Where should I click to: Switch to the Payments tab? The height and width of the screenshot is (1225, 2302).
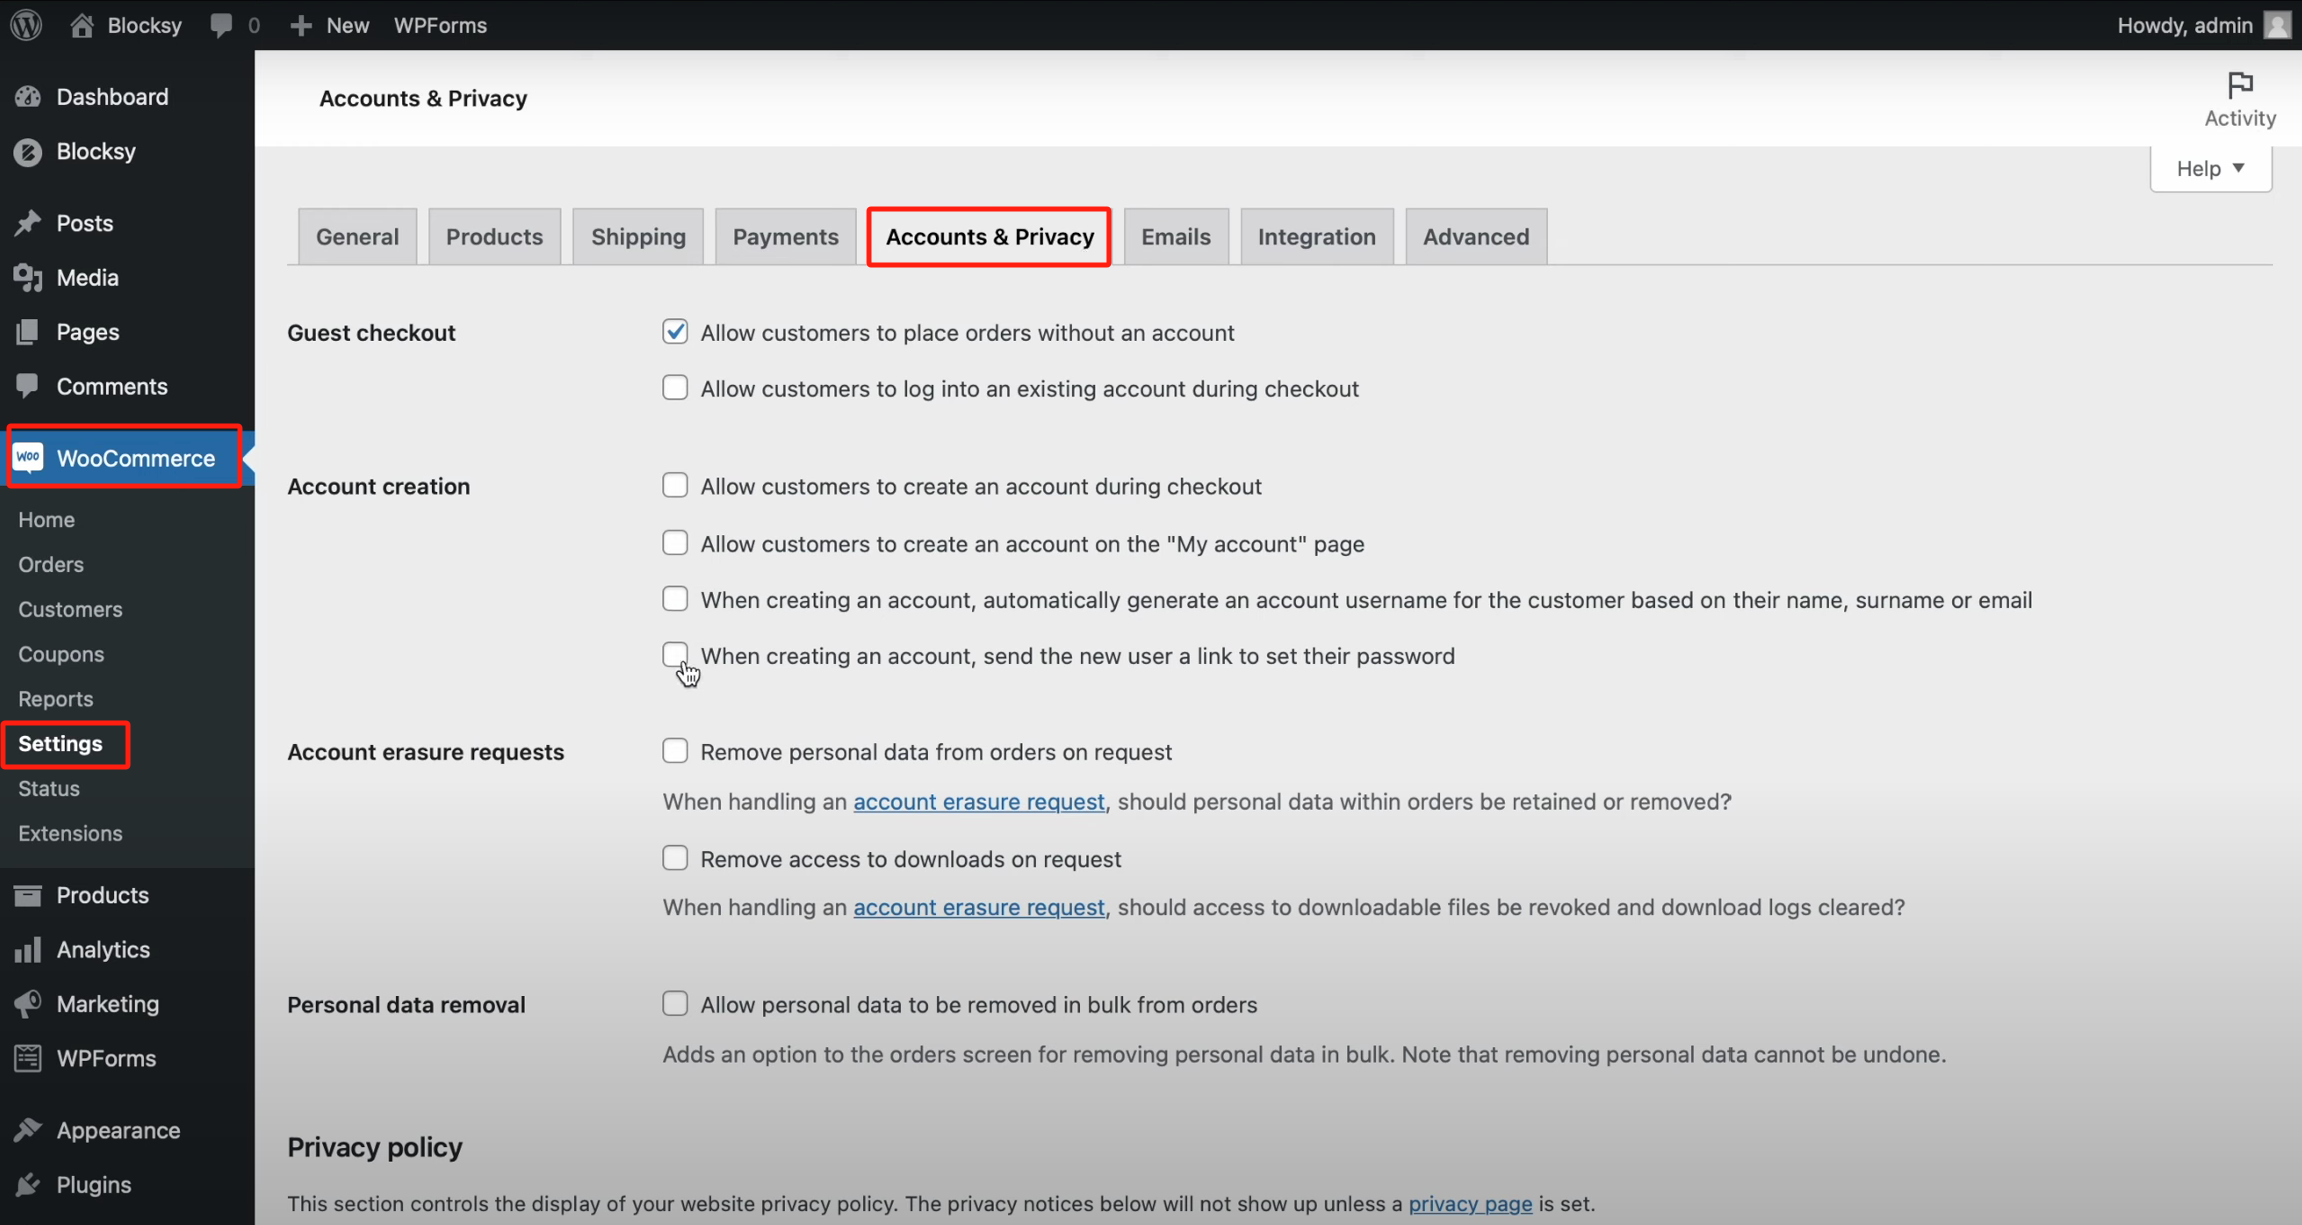(x=785, y=237)
